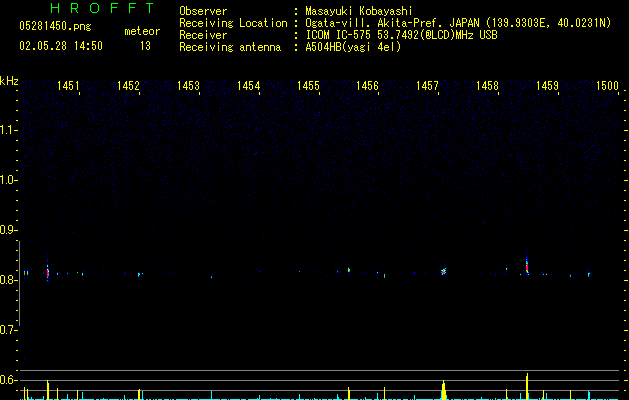The image size is (629, 400).
Task: Click the 1.1 kHz frequency axis label
Action: pyautogui.click(x=8, y=130)
